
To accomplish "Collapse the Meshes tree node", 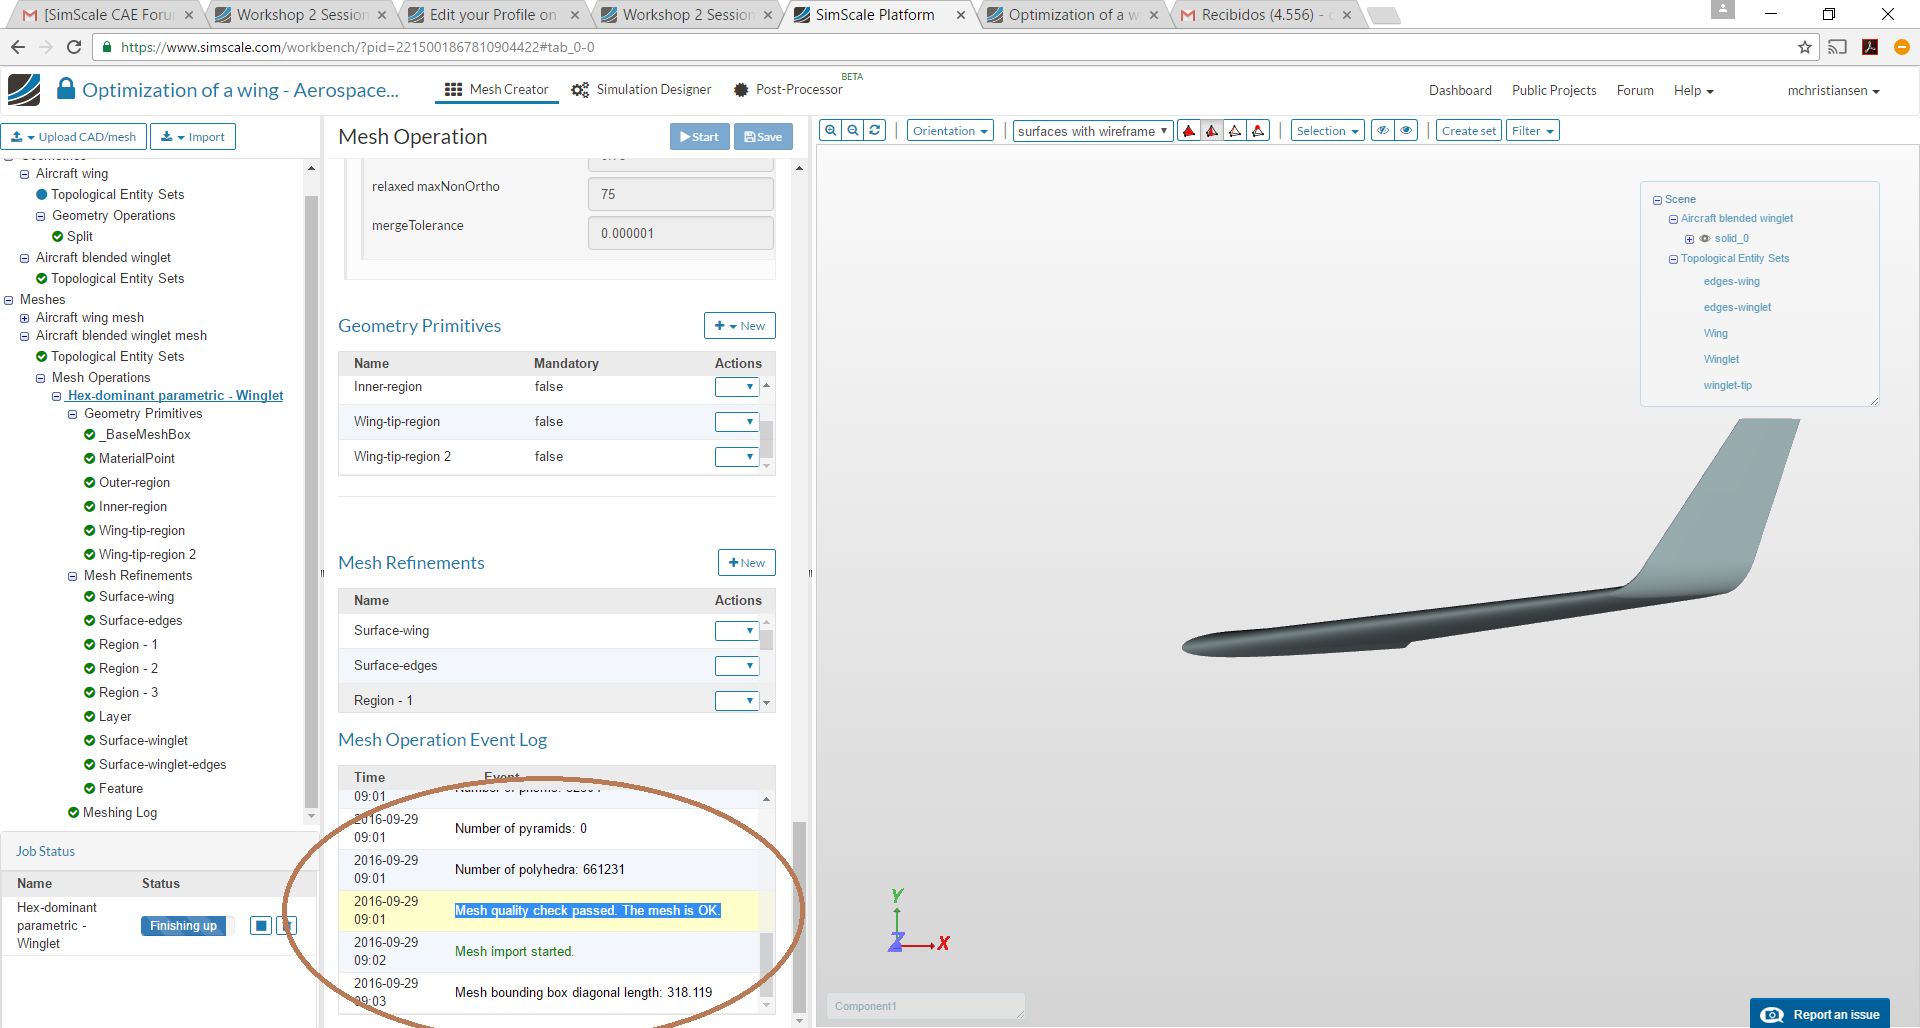I will [x=8, y=300].
